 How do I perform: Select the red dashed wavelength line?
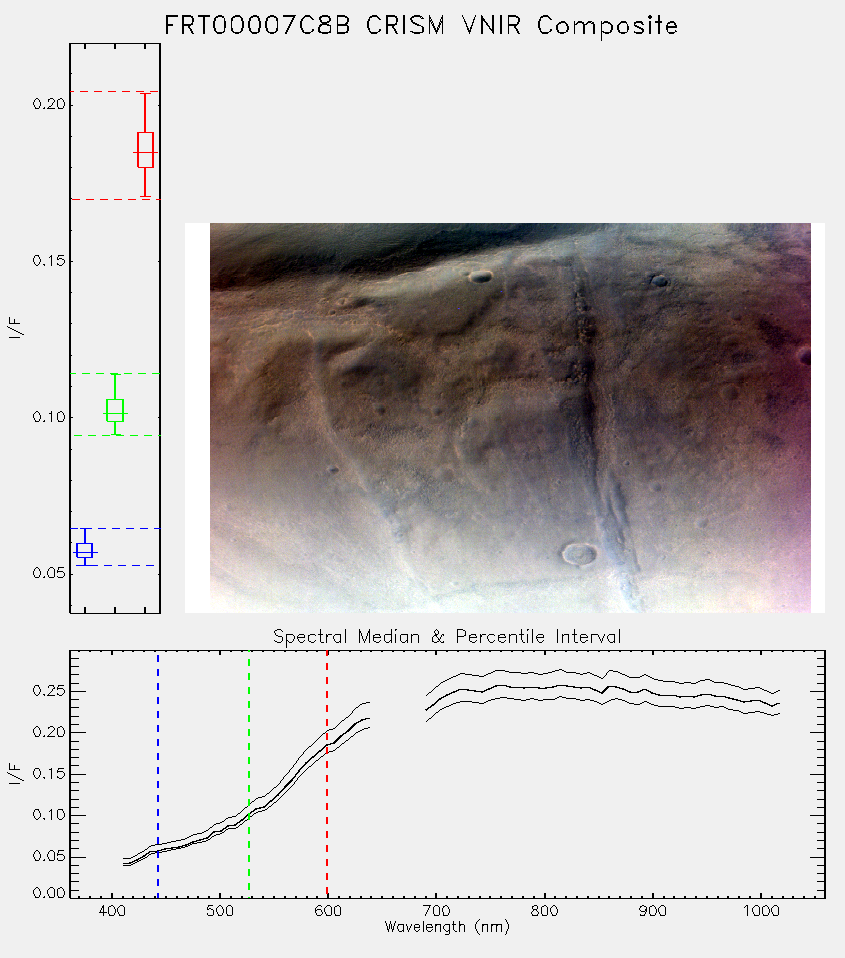click(327, 774)
